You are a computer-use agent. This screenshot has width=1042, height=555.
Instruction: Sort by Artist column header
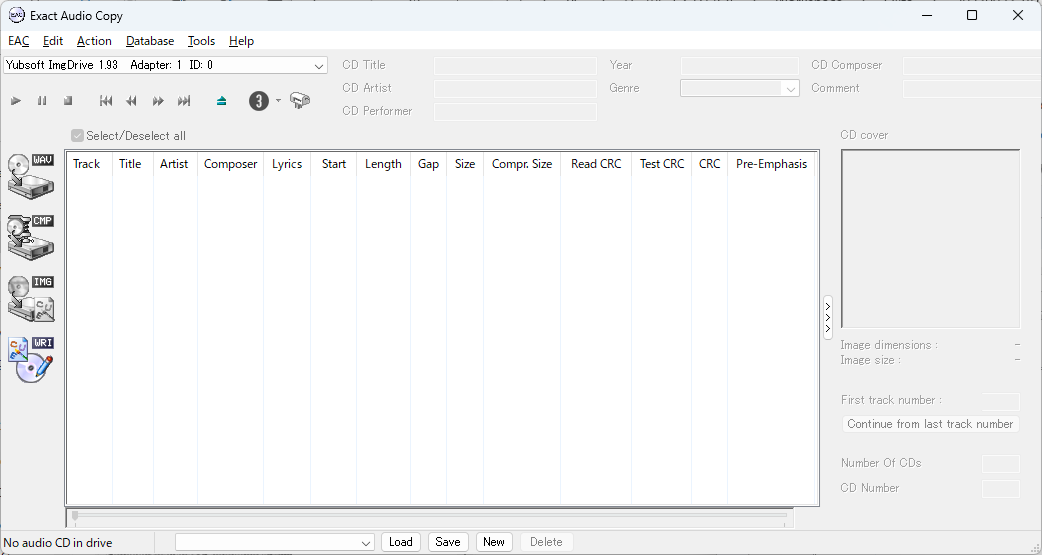click(x=175, y=164)
